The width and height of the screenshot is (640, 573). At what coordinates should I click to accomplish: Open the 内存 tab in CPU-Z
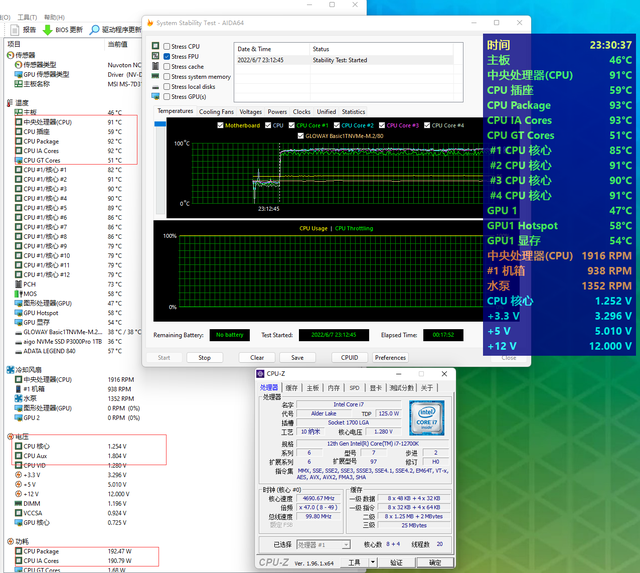click(x=333, y=387)
